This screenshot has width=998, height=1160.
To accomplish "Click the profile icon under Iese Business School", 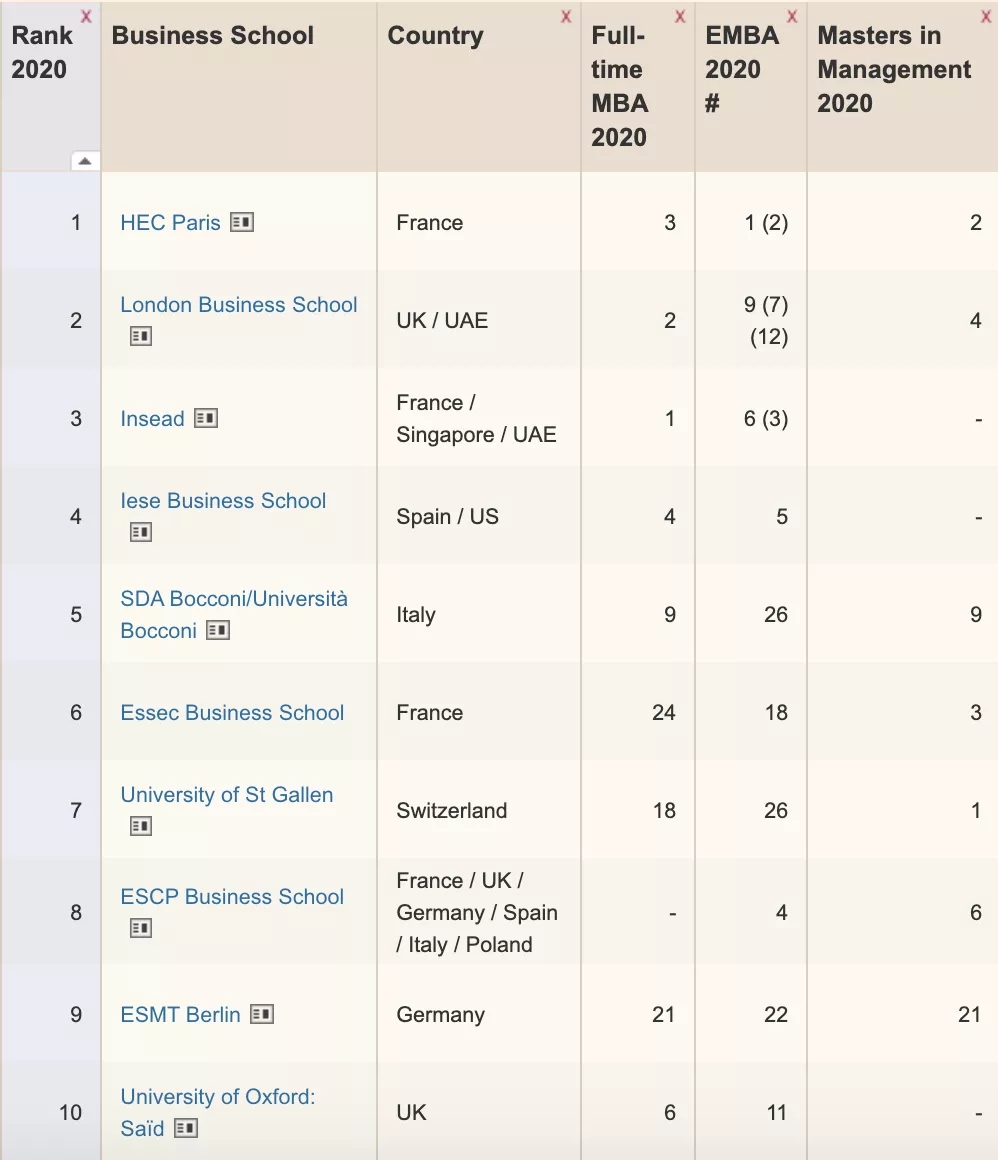I will (141, 533).
